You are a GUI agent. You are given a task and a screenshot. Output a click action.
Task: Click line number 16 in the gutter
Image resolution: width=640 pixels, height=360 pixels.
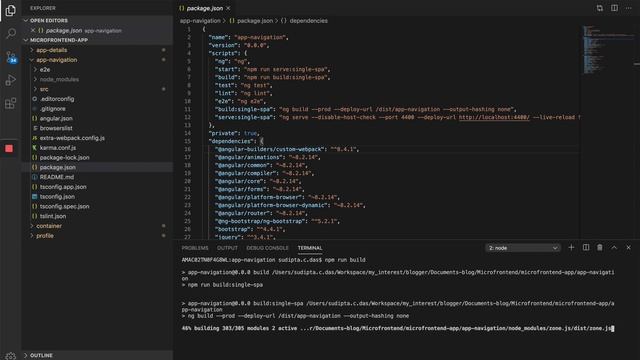(x=187, y=149)
